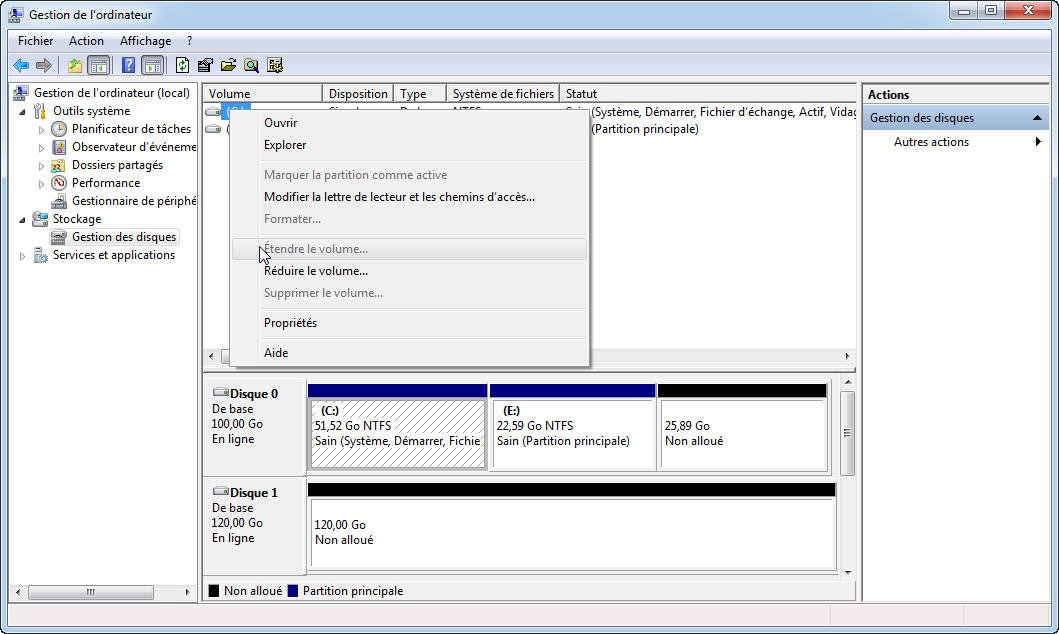
Task: Expand the Planificateur de tâches node
Action: click(41, 130)
